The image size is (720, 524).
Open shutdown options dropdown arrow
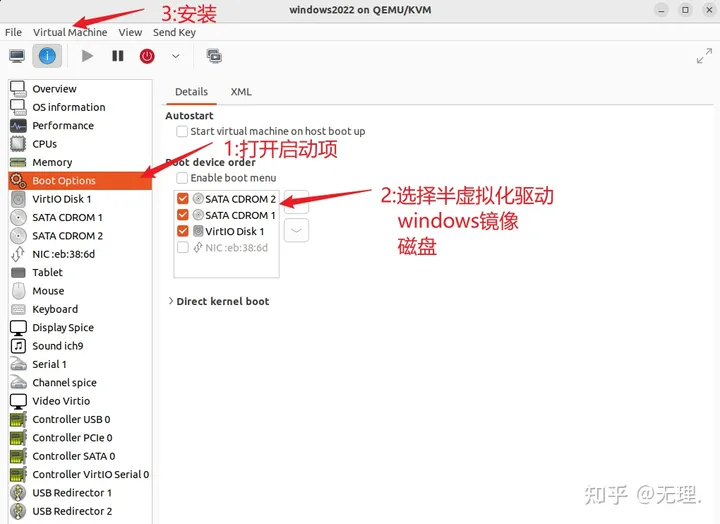tap(175, 56)
